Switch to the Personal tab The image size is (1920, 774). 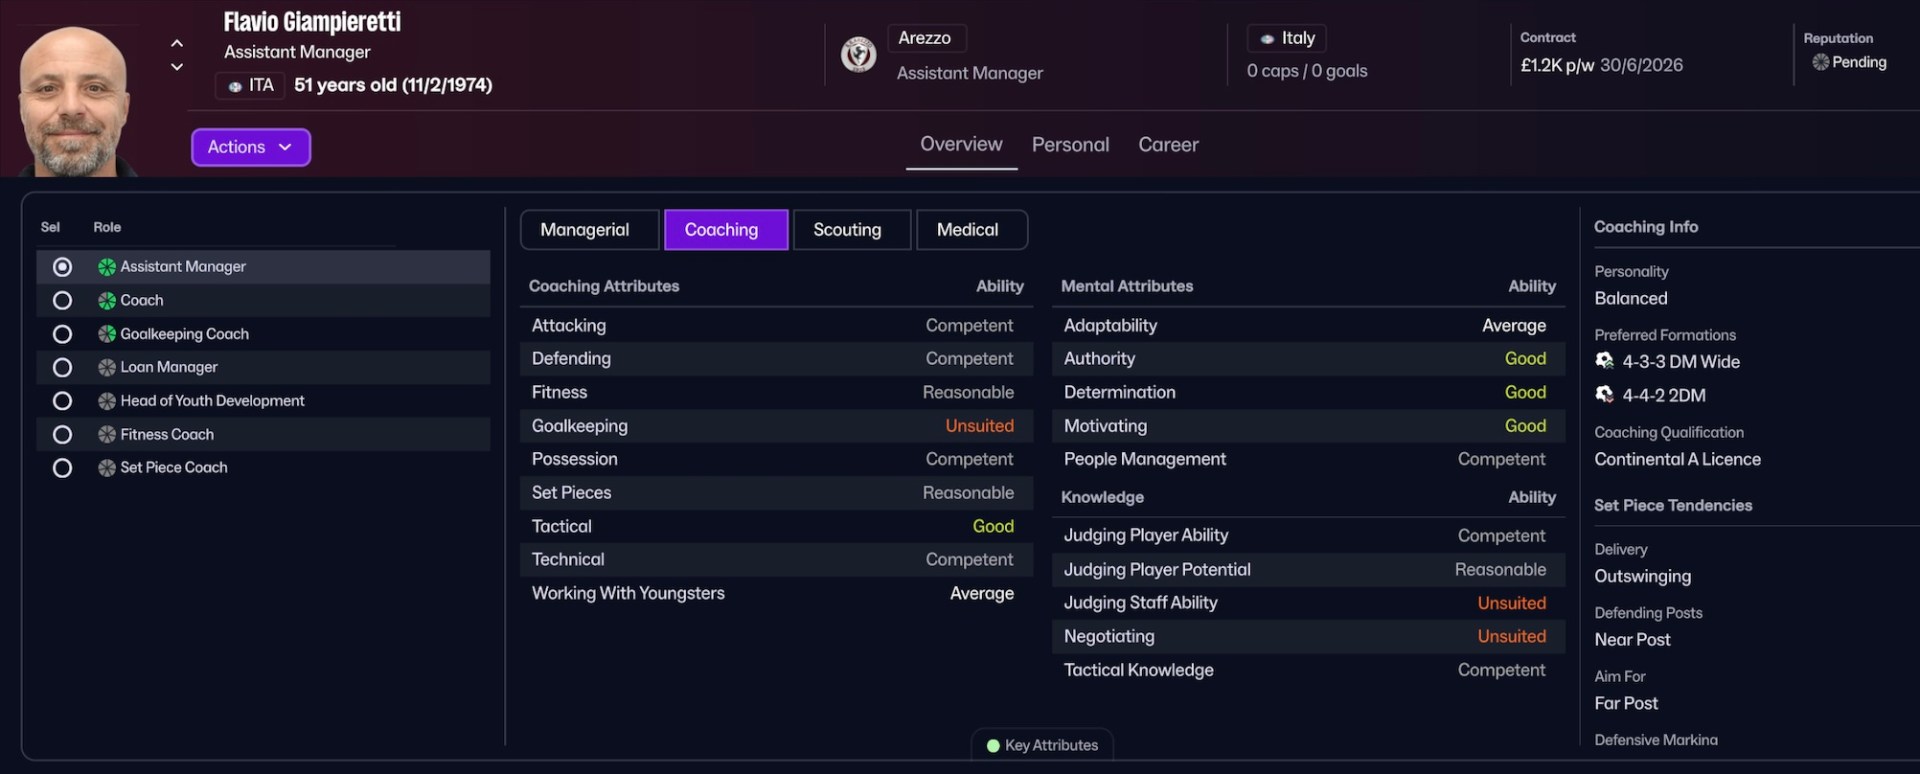tap(1070, 145)
